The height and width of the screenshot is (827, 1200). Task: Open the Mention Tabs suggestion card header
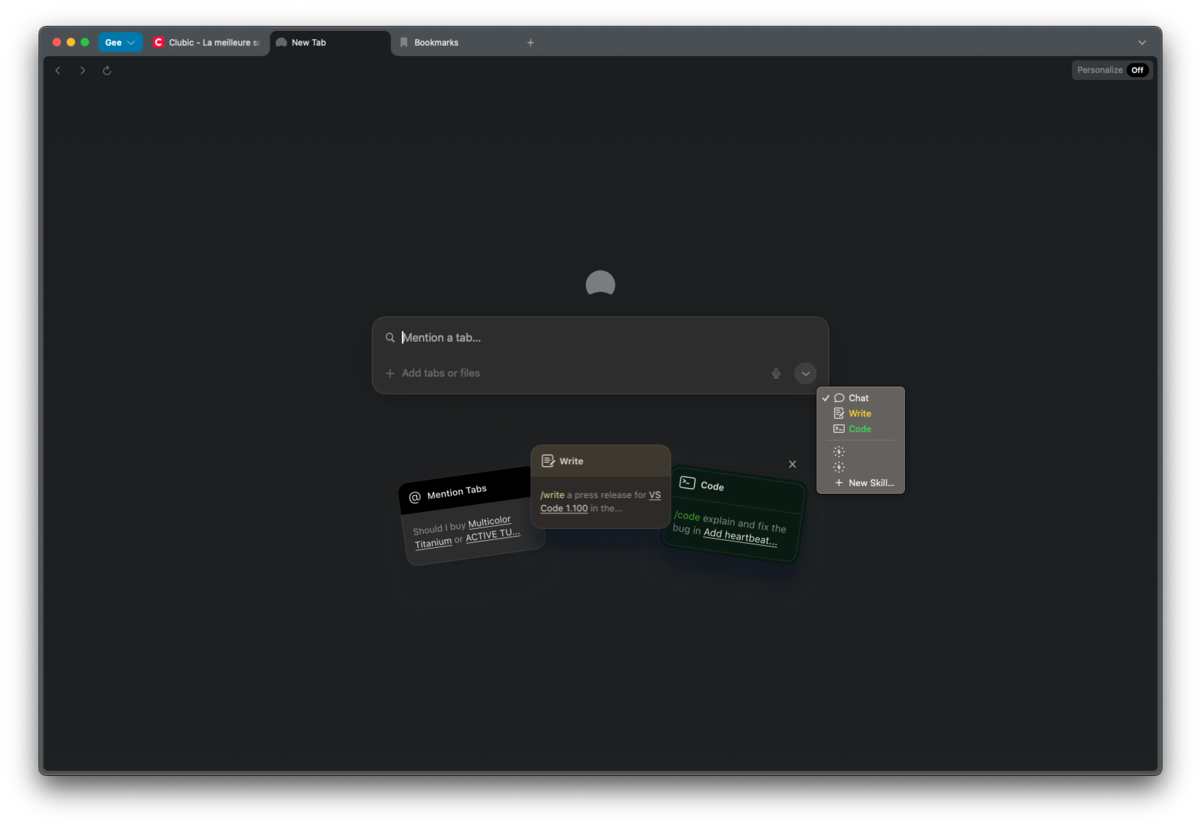pos(465,492)
